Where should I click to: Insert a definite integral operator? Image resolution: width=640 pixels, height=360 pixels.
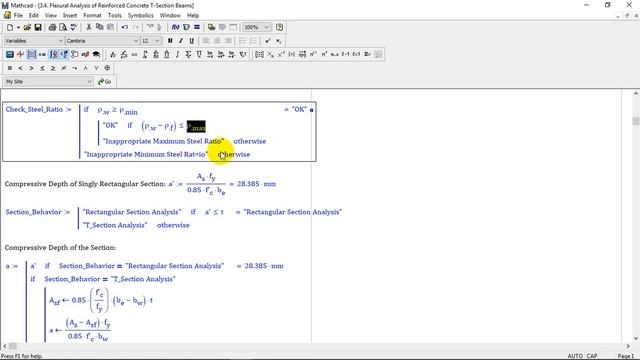[x=145, y=54]
